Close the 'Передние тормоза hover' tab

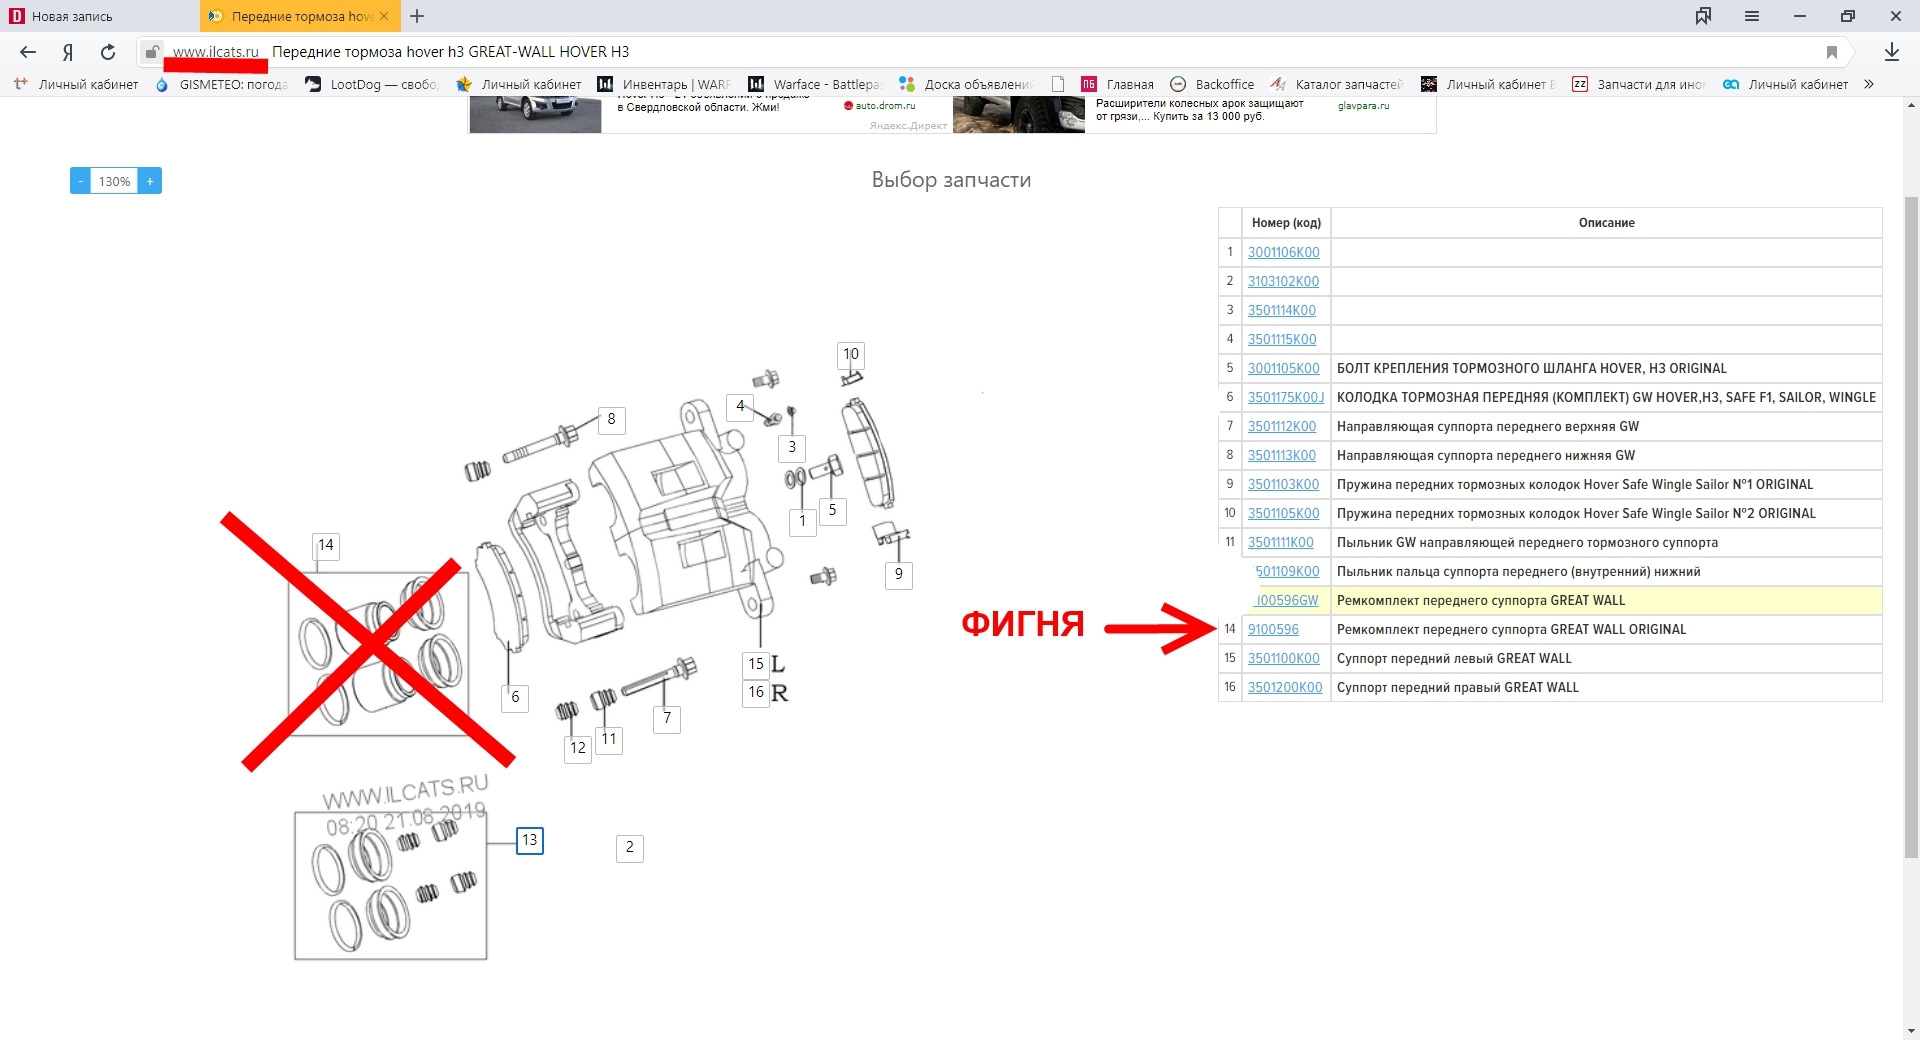coord(384,16)
